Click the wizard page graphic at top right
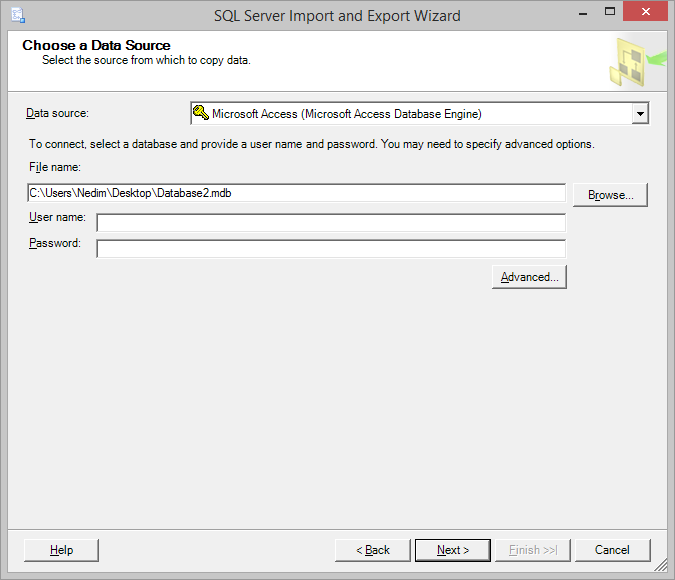Viewport: 675px width, 580px height. coord(637,62)
